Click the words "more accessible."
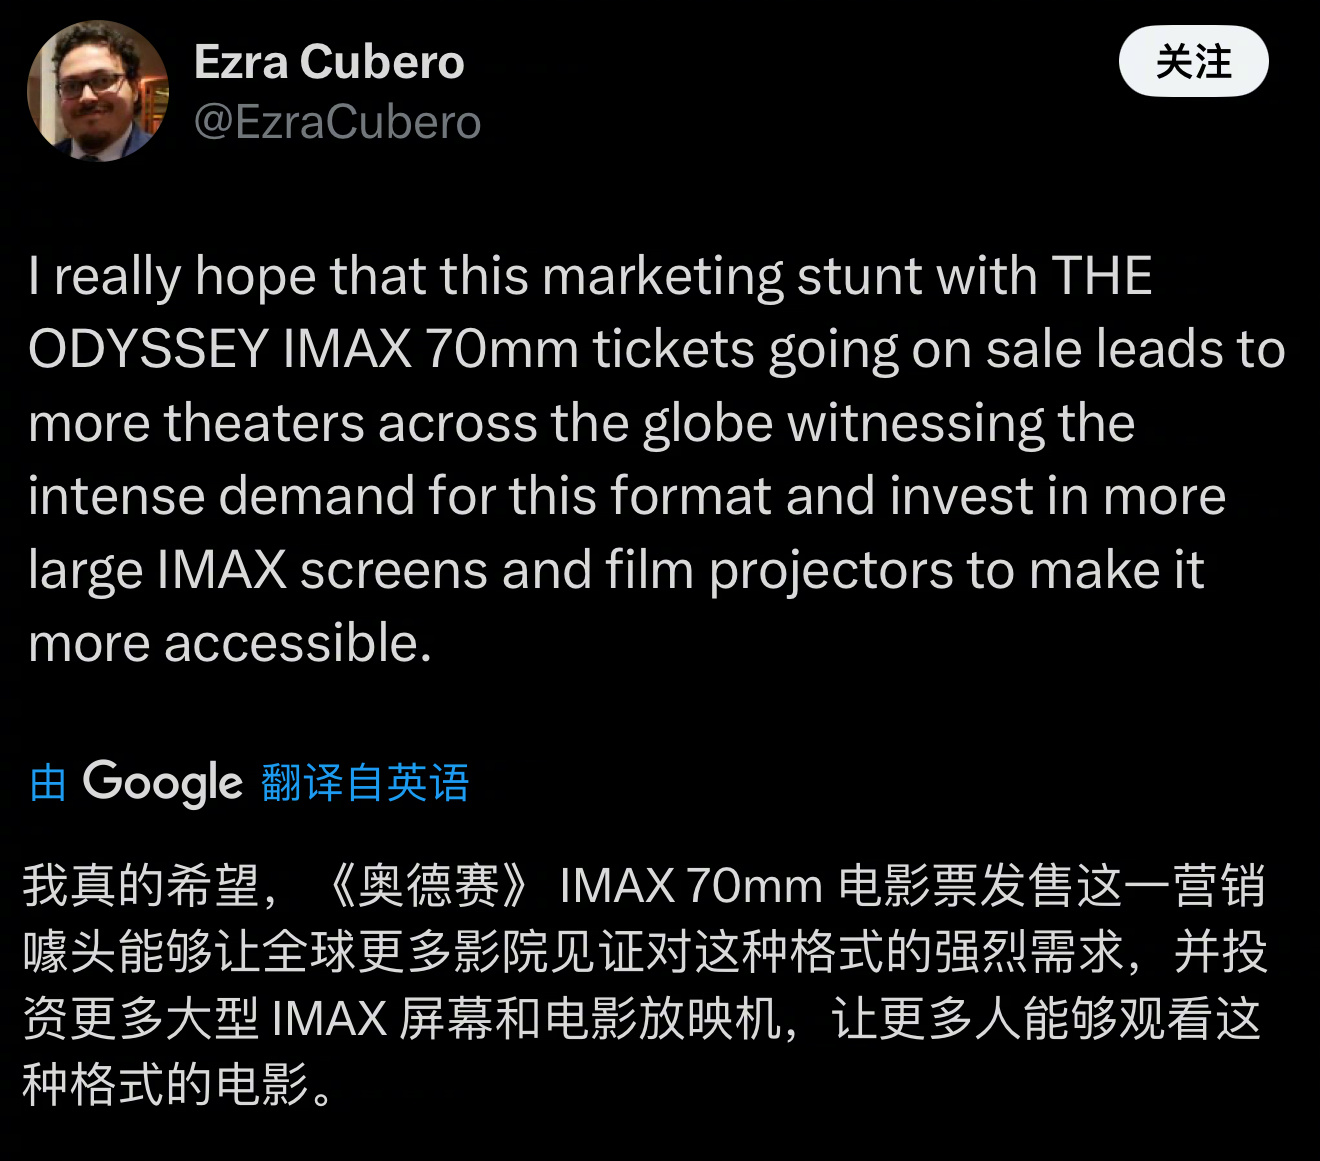Viewport: 1320px width, 1161px height. click(x=230, y=643)
